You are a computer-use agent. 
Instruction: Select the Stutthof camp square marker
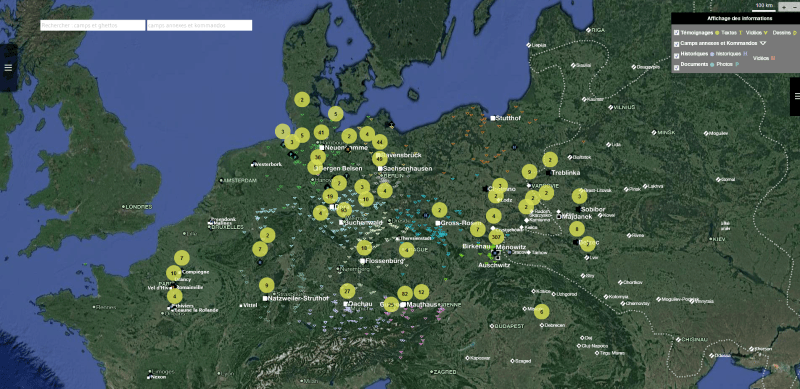tap(493, 118)
